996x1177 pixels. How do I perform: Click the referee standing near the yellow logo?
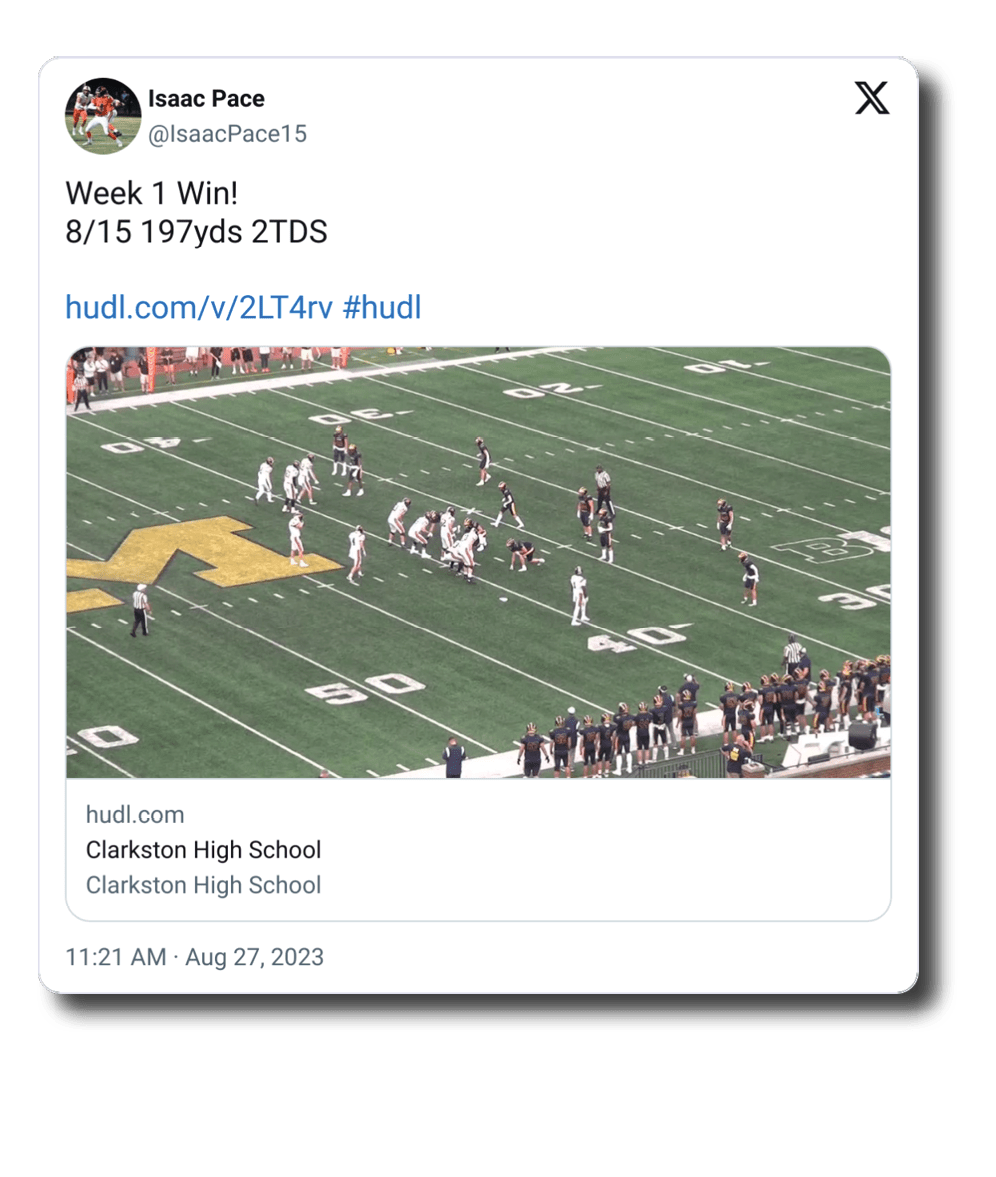[140, 610]
